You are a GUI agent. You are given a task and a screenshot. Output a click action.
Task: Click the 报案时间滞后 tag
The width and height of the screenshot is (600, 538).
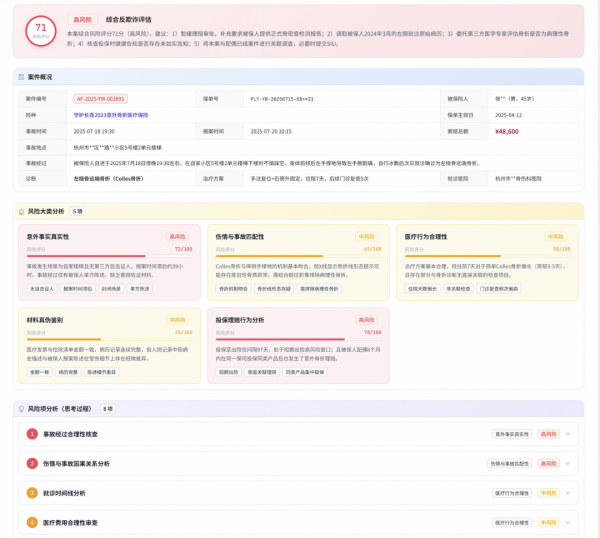(78, 289)
